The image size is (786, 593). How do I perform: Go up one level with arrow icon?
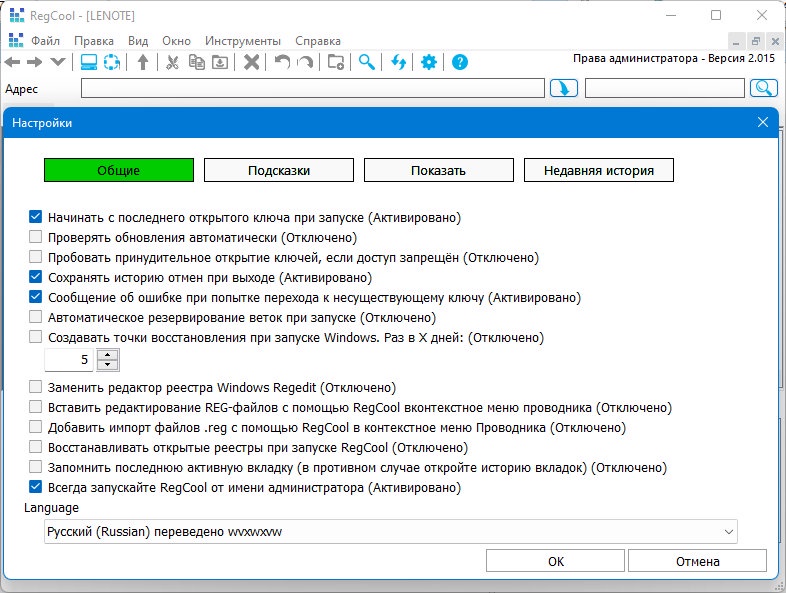pos(143,63)
